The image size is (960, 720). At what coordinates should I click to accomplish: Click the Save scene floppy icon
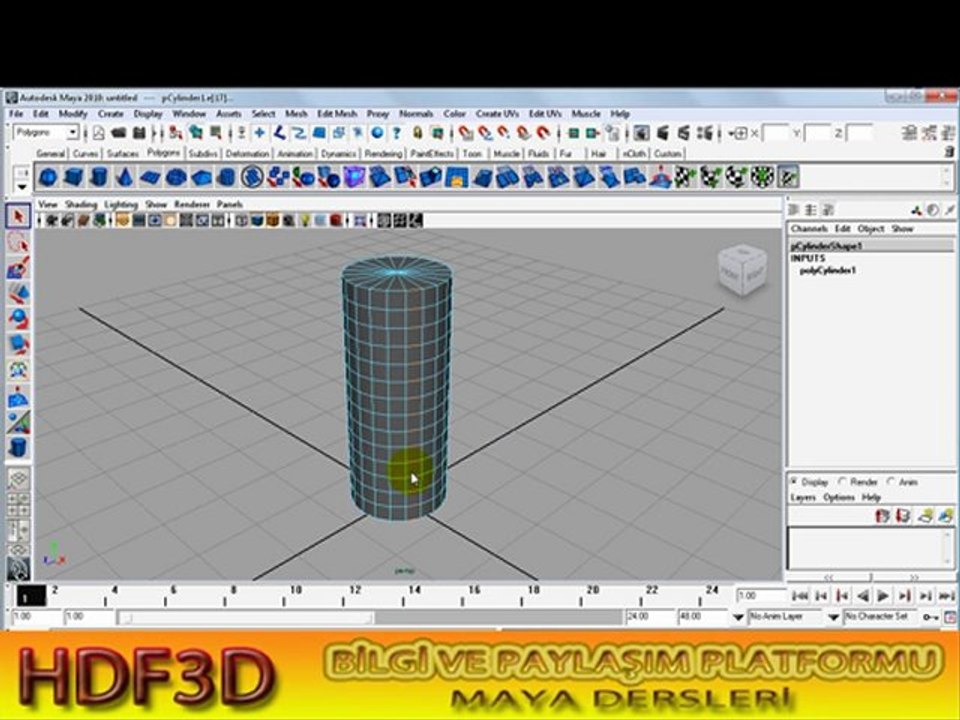pyautogui.click(x=140, y=133)
